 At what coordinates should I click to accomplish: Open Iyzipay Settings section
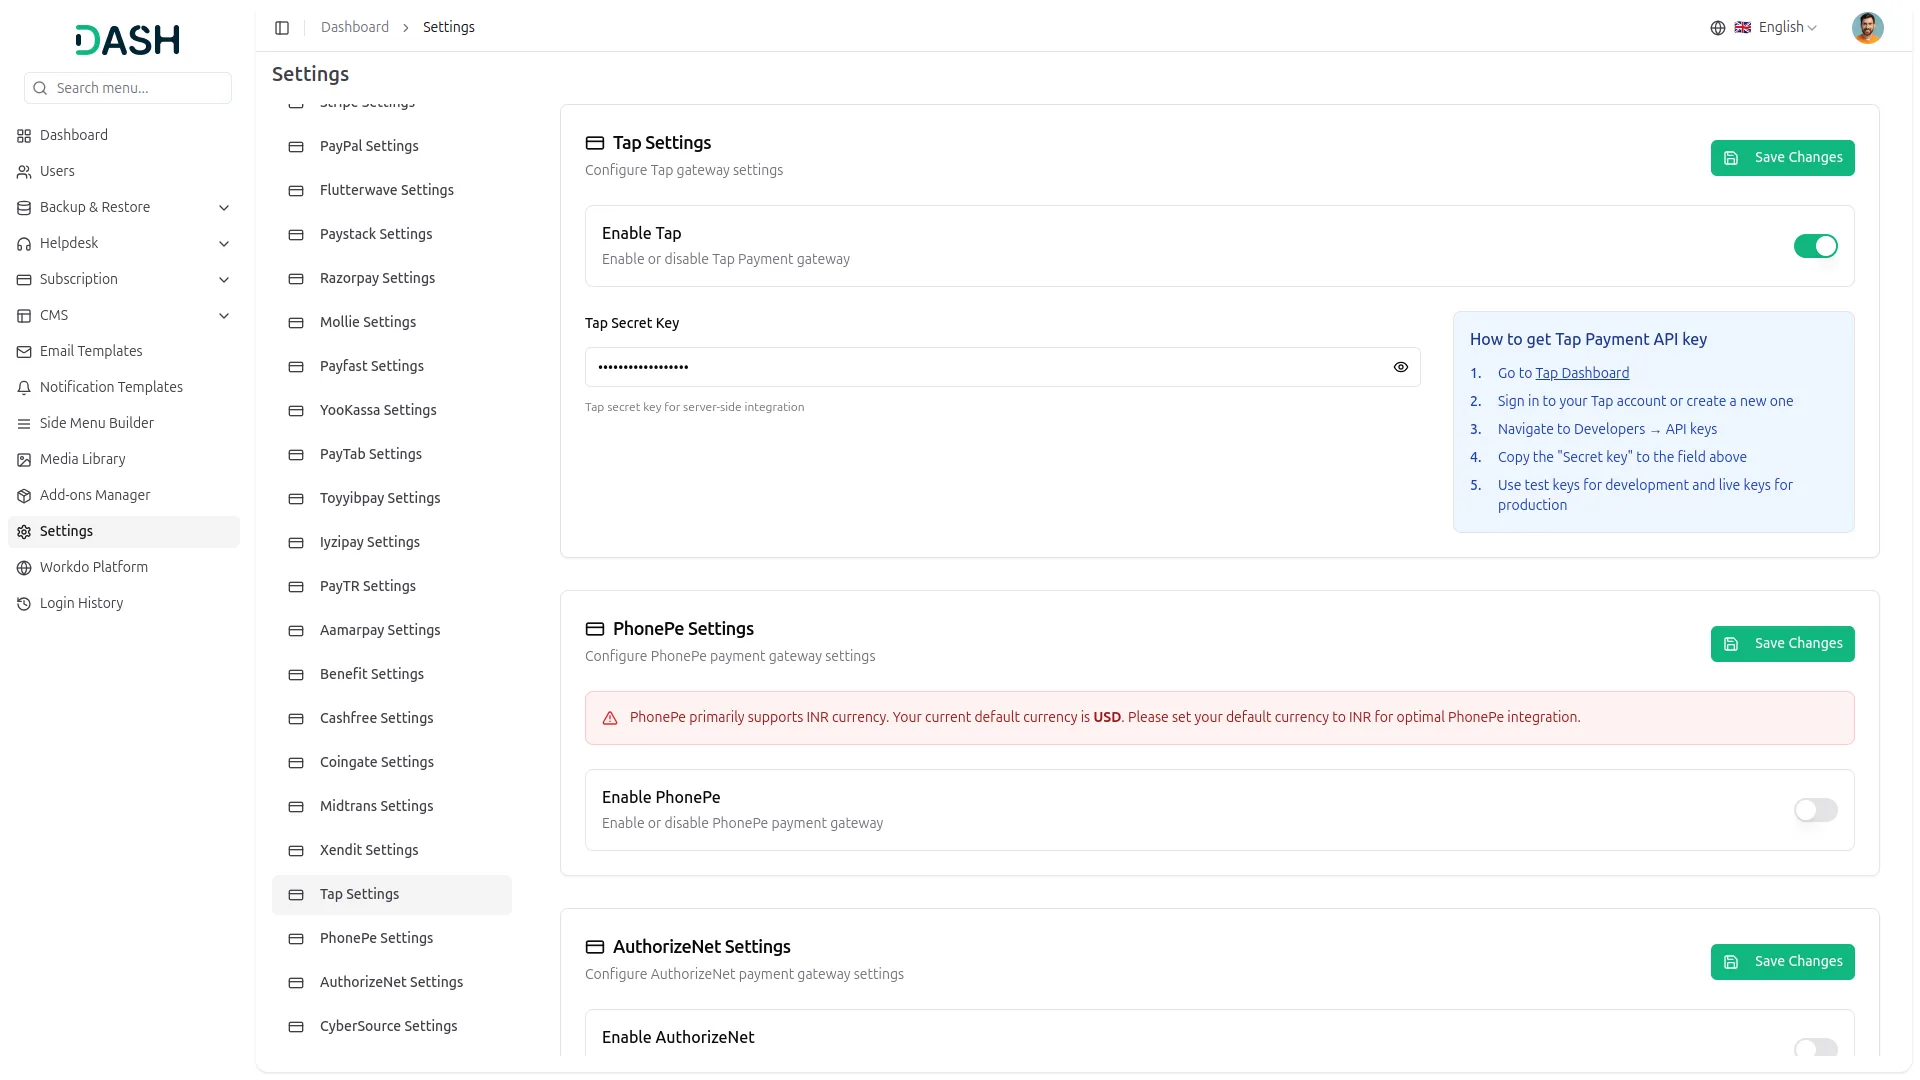click(x=392, y=543)
